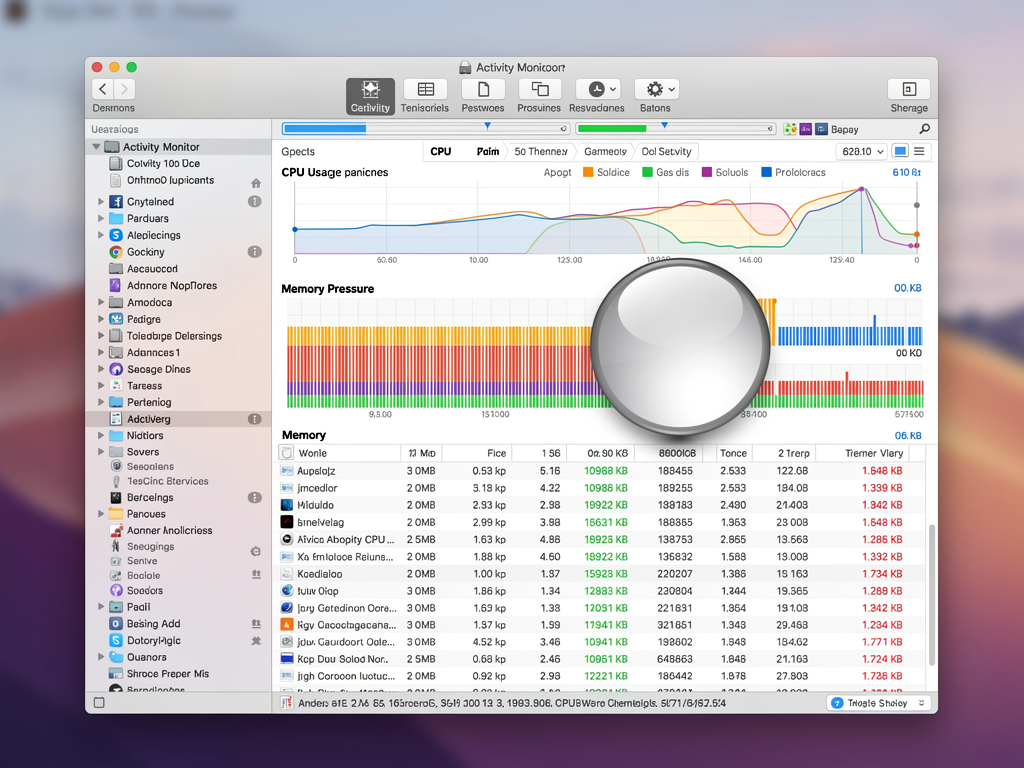Click home icon beside Onhtno0 lupicants
Screen dimensions: 1024x768
click(x=256, y=184)
